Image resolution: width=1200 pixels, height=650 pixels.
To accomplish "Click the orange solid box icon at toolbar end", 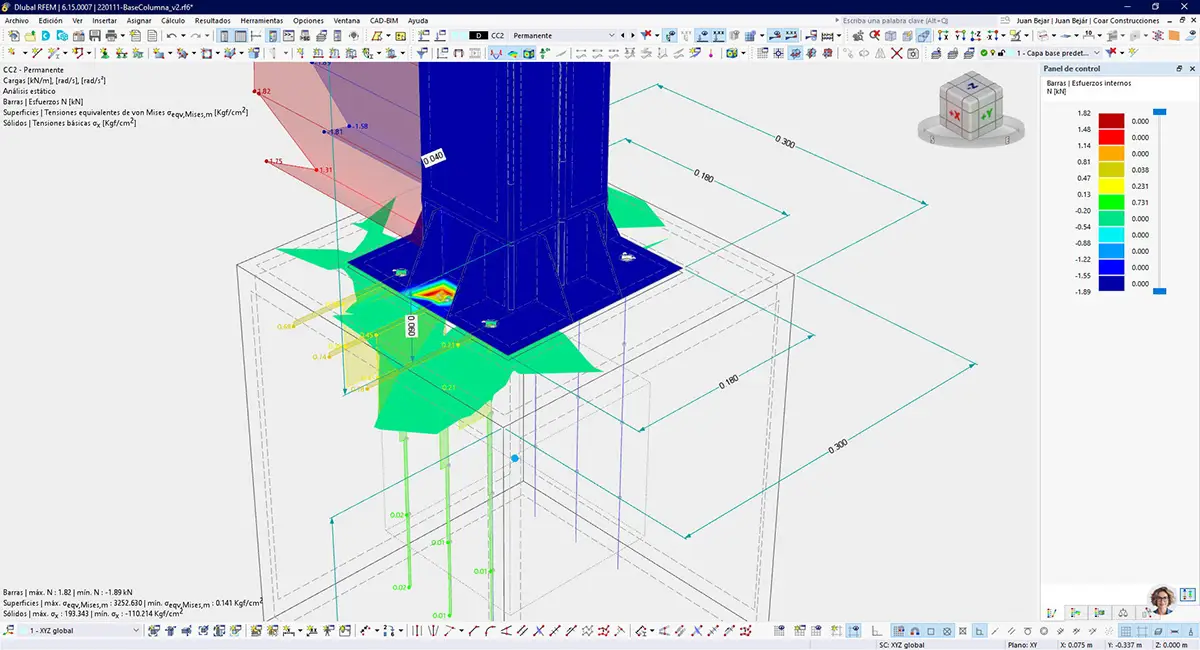I will (x=1174, y=36).
